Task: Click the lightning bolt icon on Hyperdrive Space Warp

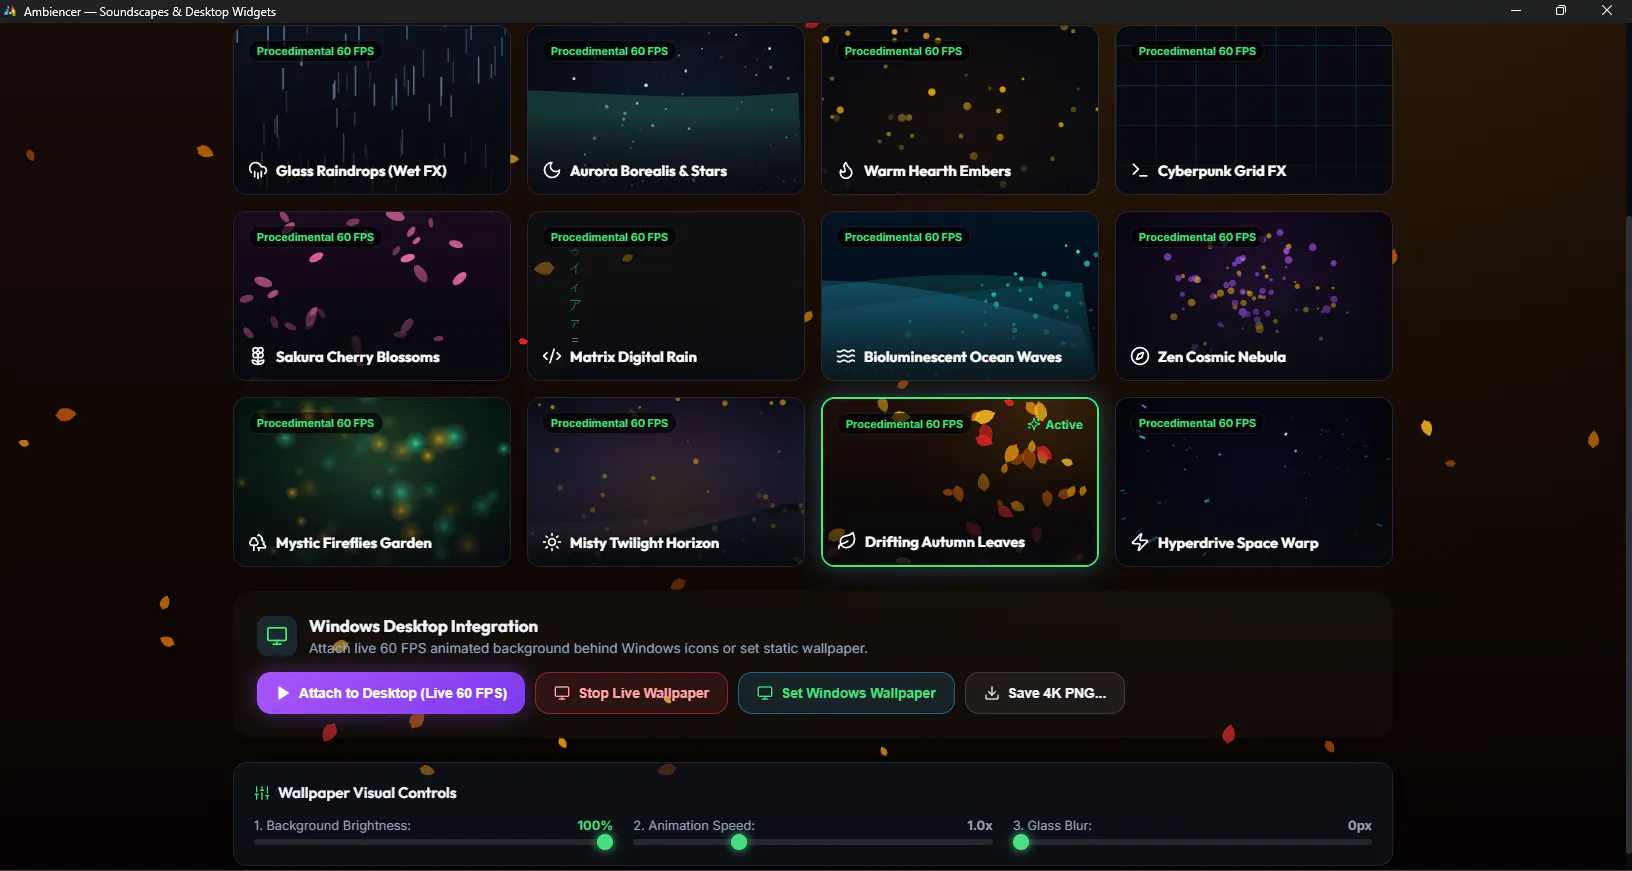Action: pos(1140,542)
